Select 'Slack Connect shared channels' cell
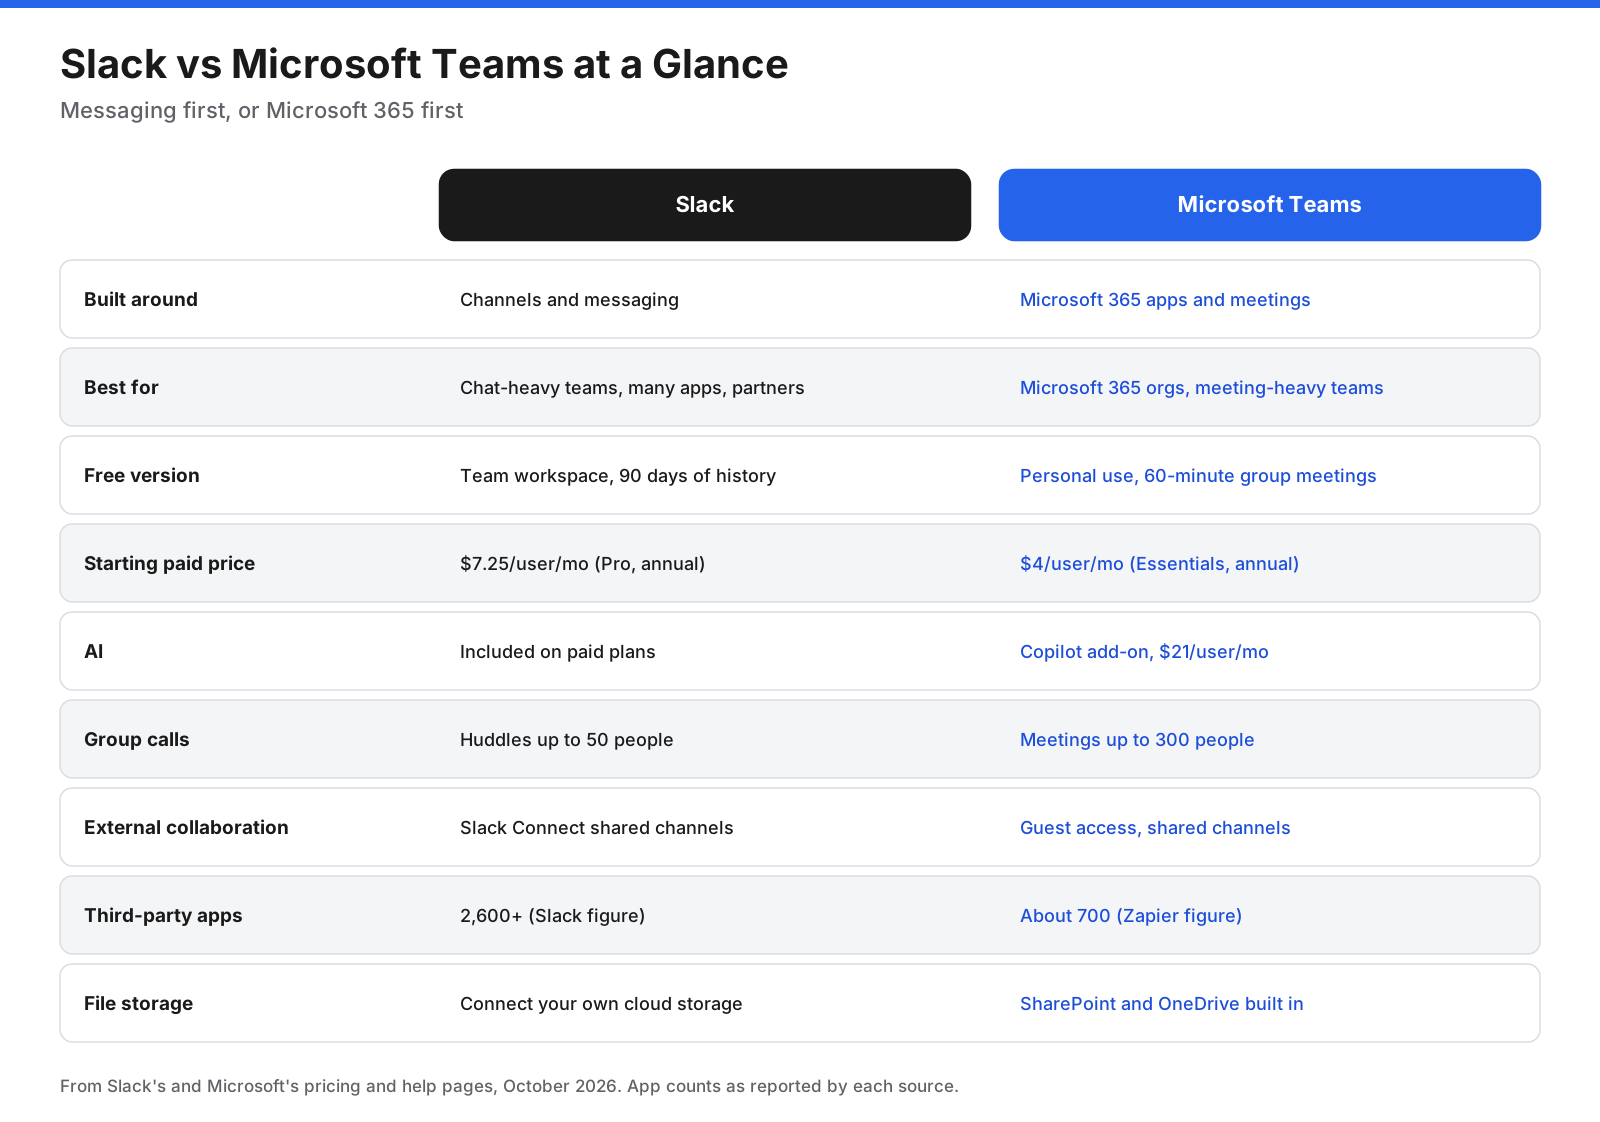This screenshot has height=1122, width=1600. (597, 828)
